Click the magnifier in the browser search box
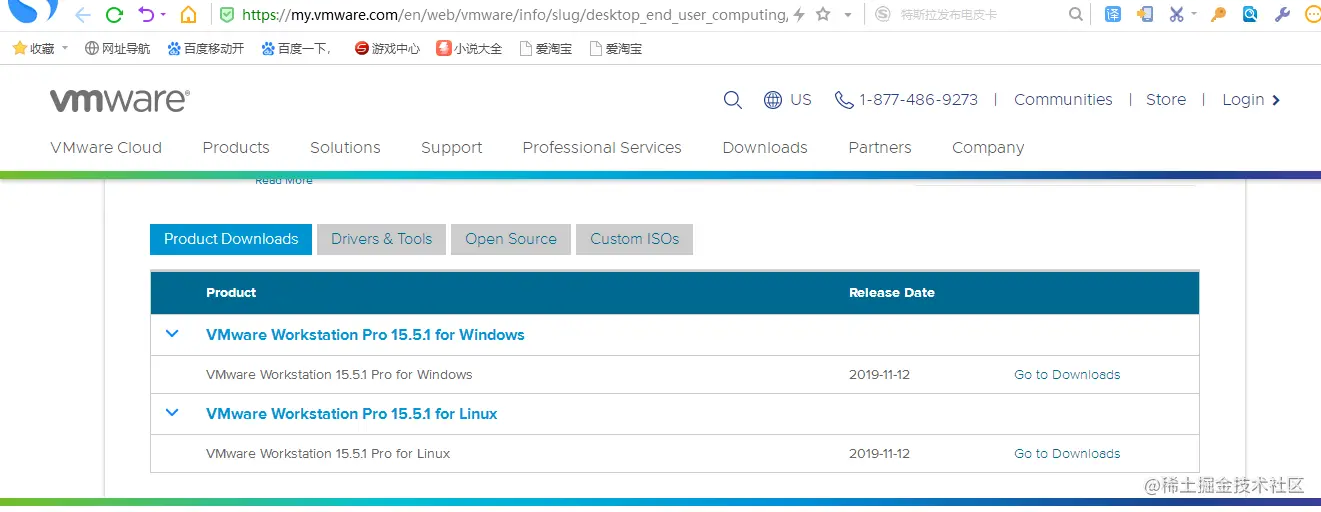Viewport: 1321px width, 512px height. [1075, 15]
